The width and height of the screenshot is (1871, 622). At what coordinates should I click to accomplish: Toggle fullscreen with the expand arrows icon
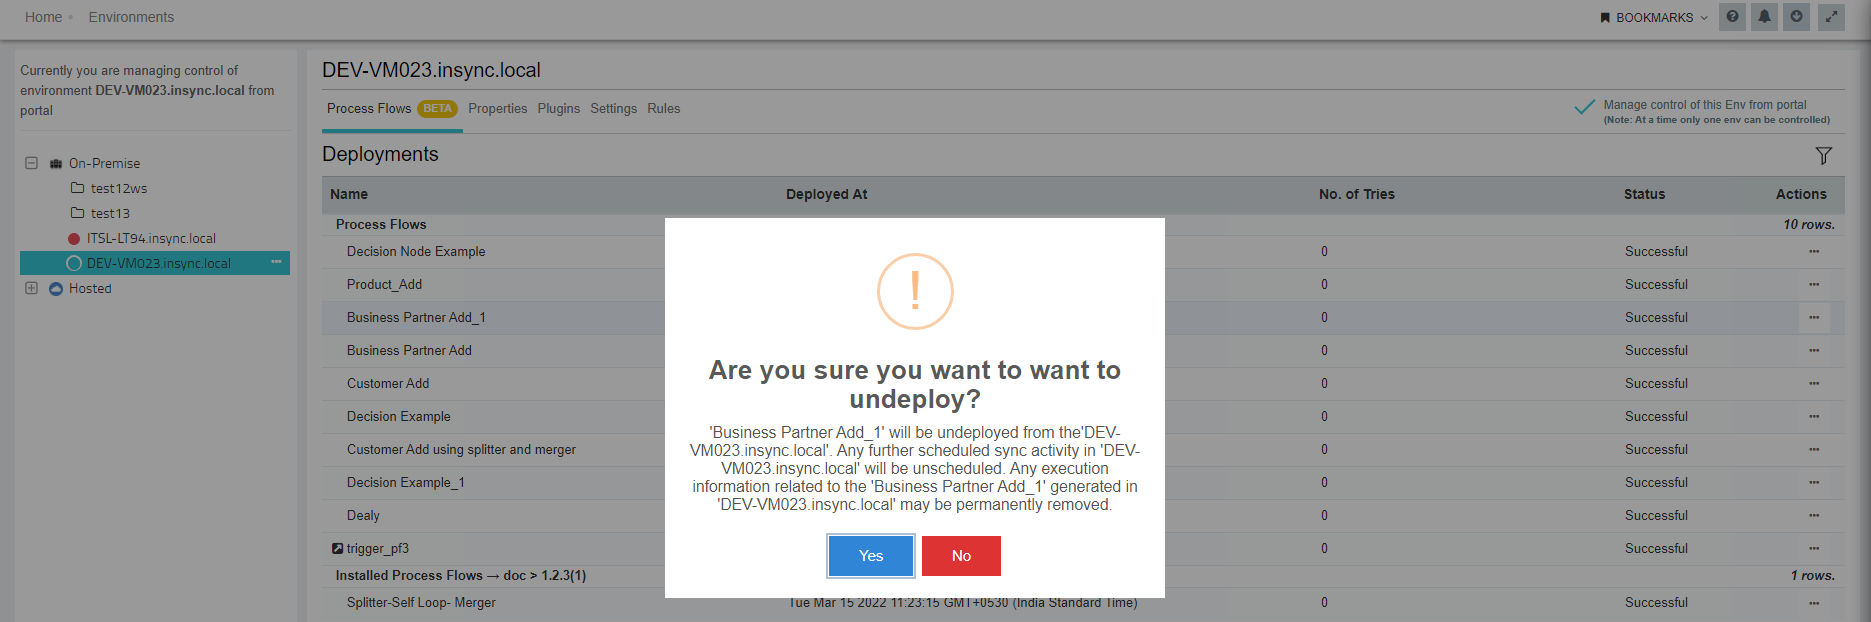pyautogui.click(x=1831, y=17)
